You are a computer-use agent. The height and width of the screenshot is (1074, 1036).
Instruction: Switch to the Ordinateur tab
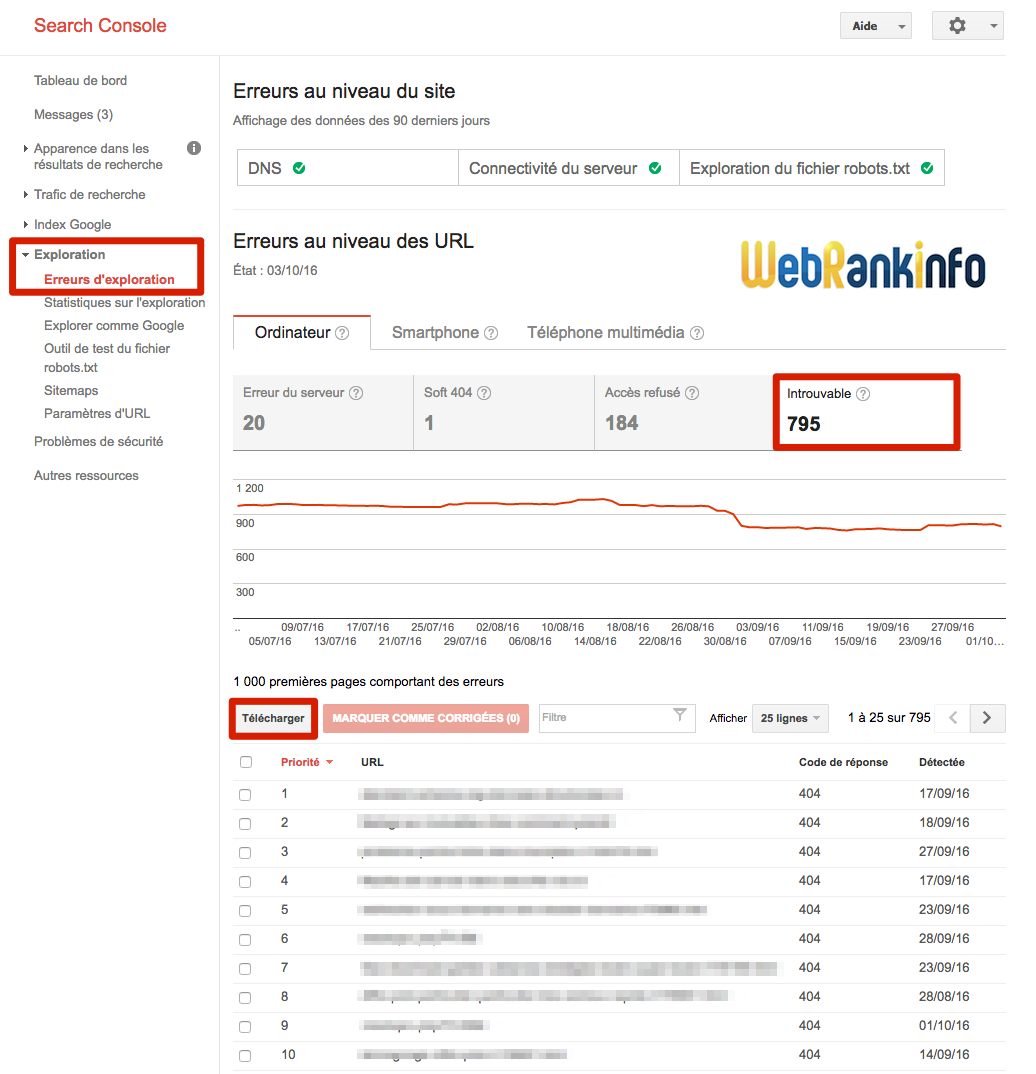tap(302, 332)
